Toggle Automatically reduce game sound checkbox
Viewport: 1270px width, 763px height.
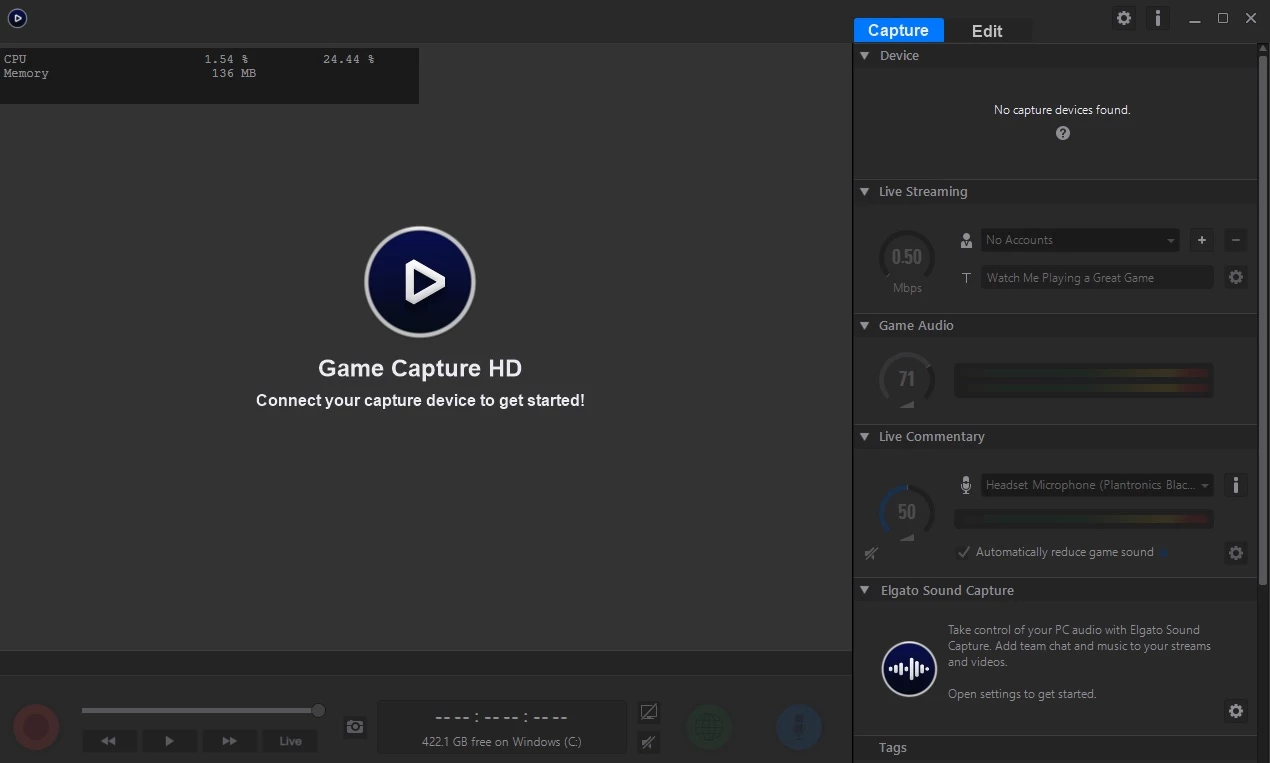pyautogui.click(x=965, y=552)
